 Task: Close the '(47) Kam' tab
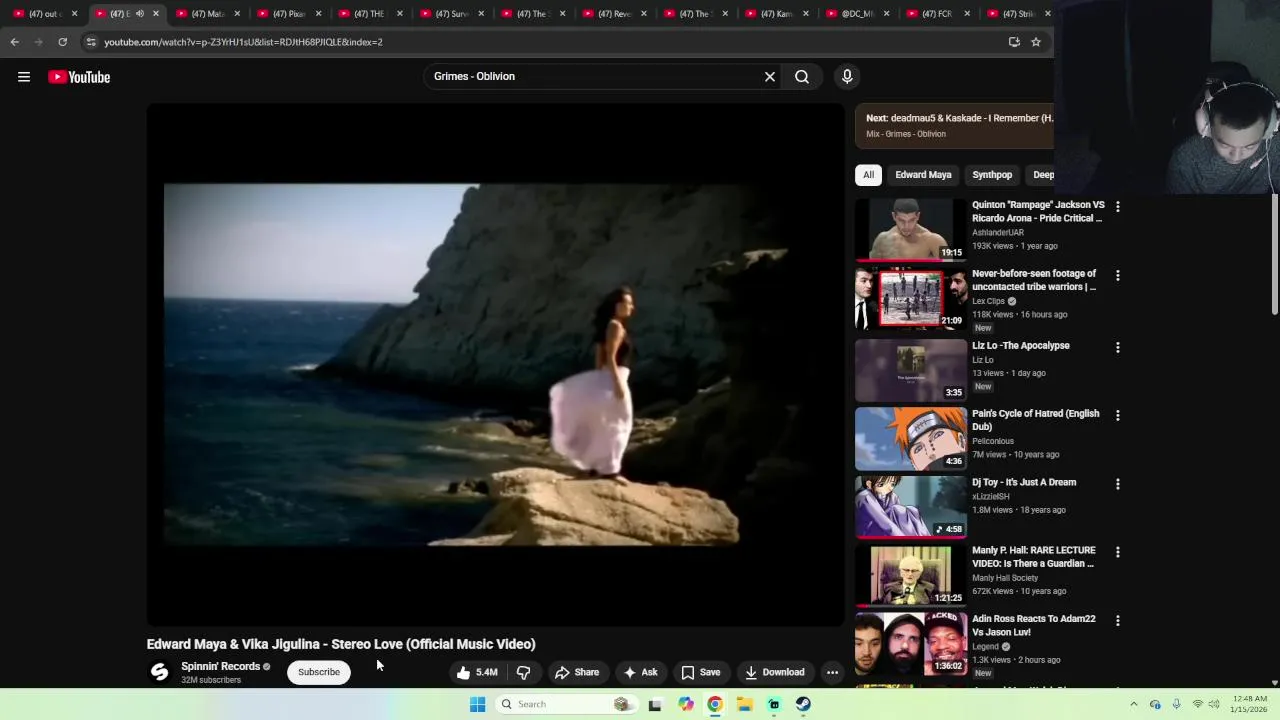coord(805,14)
